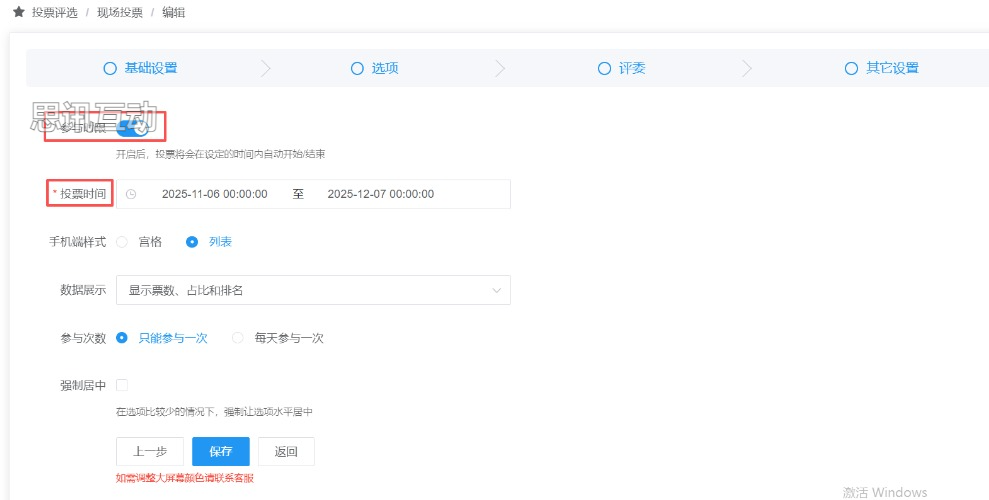Click end date 2025-12-07 00:00:00 field
The image size is (989, 500).
380,194
